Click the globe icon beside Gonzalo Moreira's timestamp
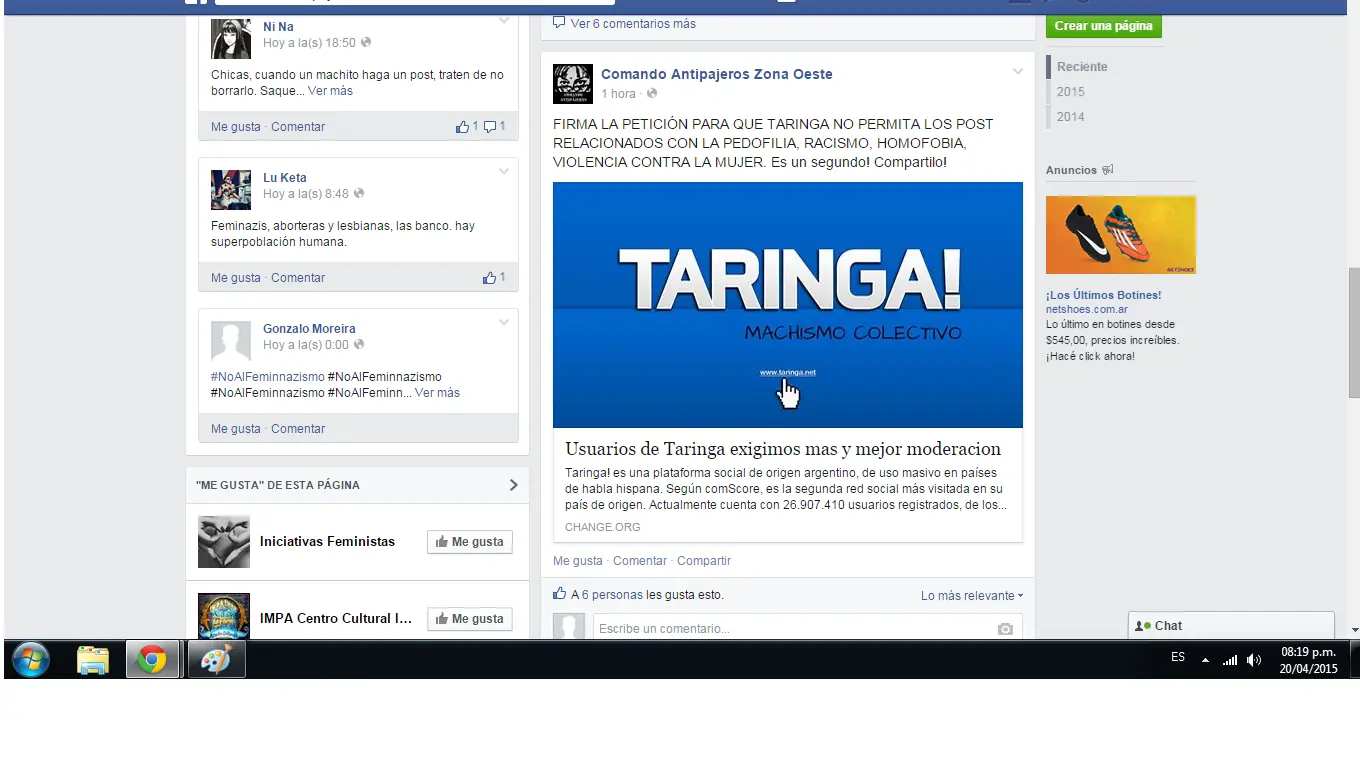The image size is (1360, 768). click(359, 345)
